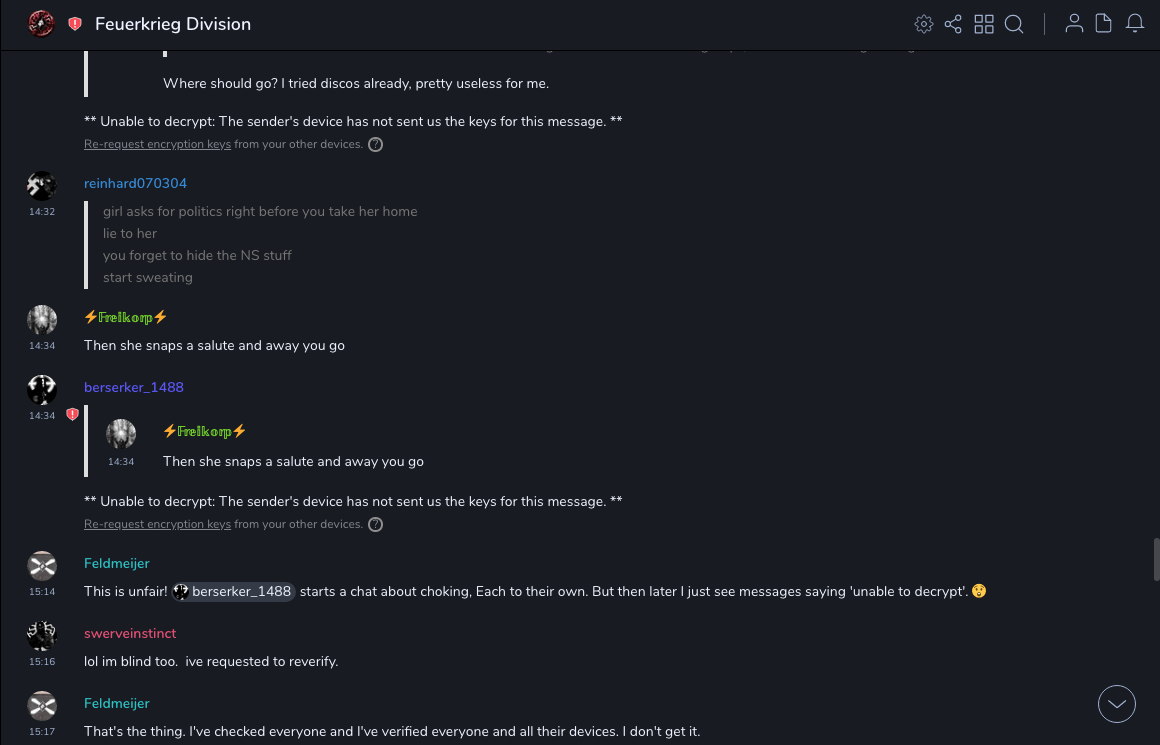Click the help icon after the lower Re-request link
1160x745 pixels.
[x=376, y=524]
